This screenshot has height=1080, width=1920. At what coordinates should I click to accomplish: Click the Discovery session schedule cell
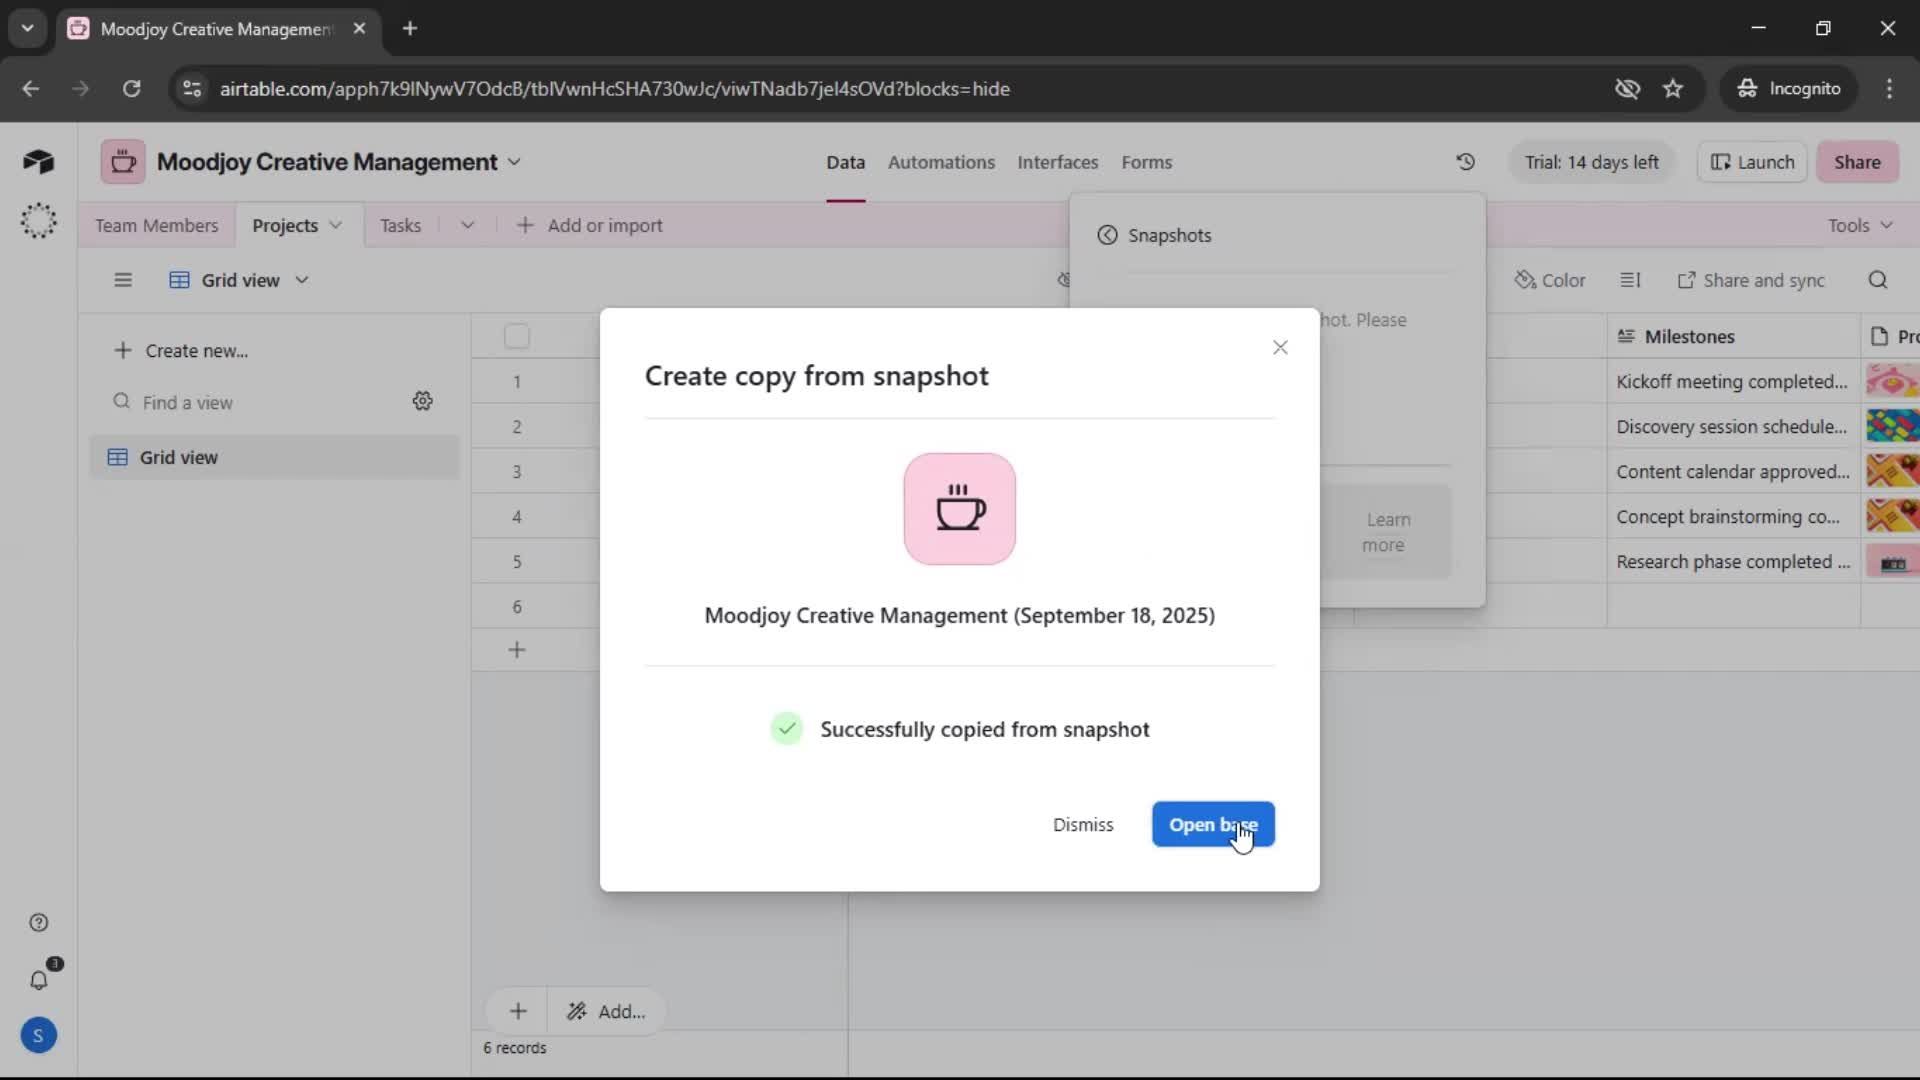pyautogui.click(x=1733, y=426)
